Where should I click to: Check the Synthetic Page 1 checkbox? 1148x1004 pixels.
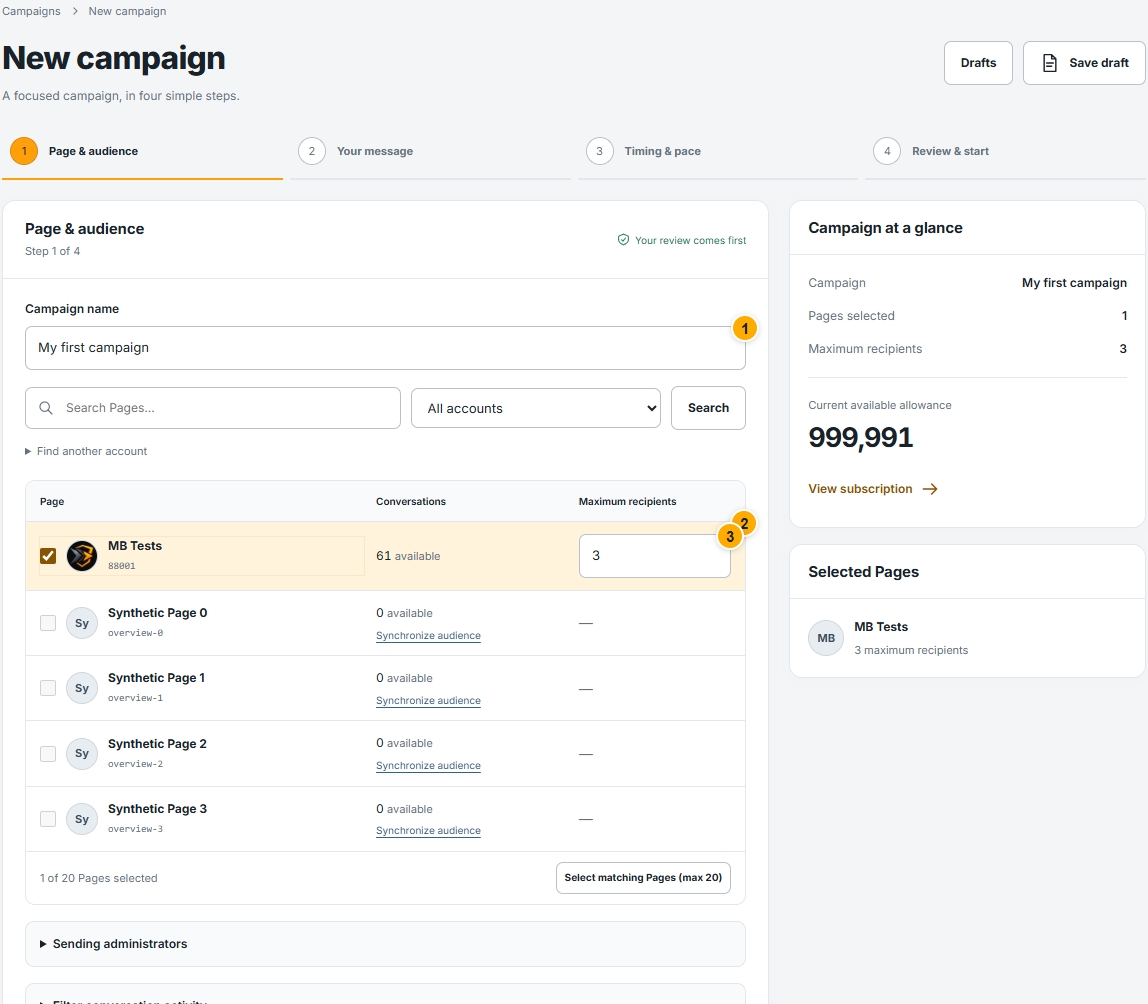tap(48, 688)
